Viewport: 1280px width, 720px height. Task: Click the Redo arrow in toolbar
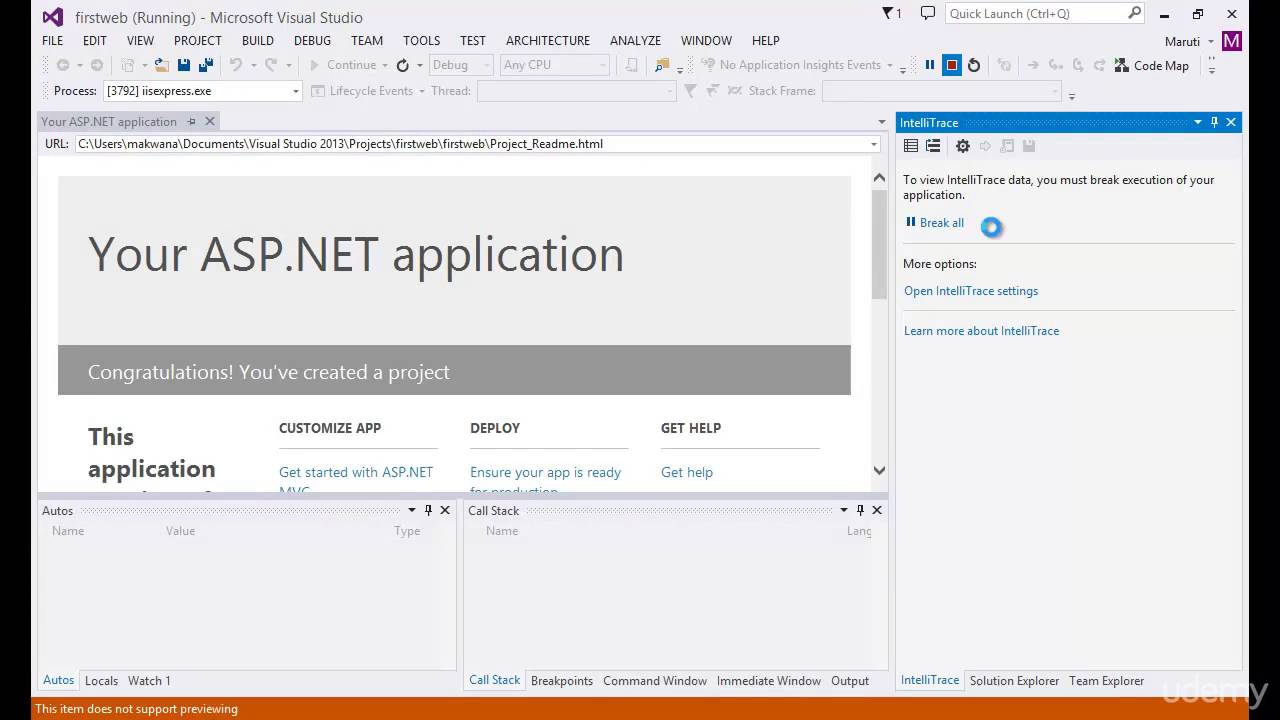tap(271, 65)
